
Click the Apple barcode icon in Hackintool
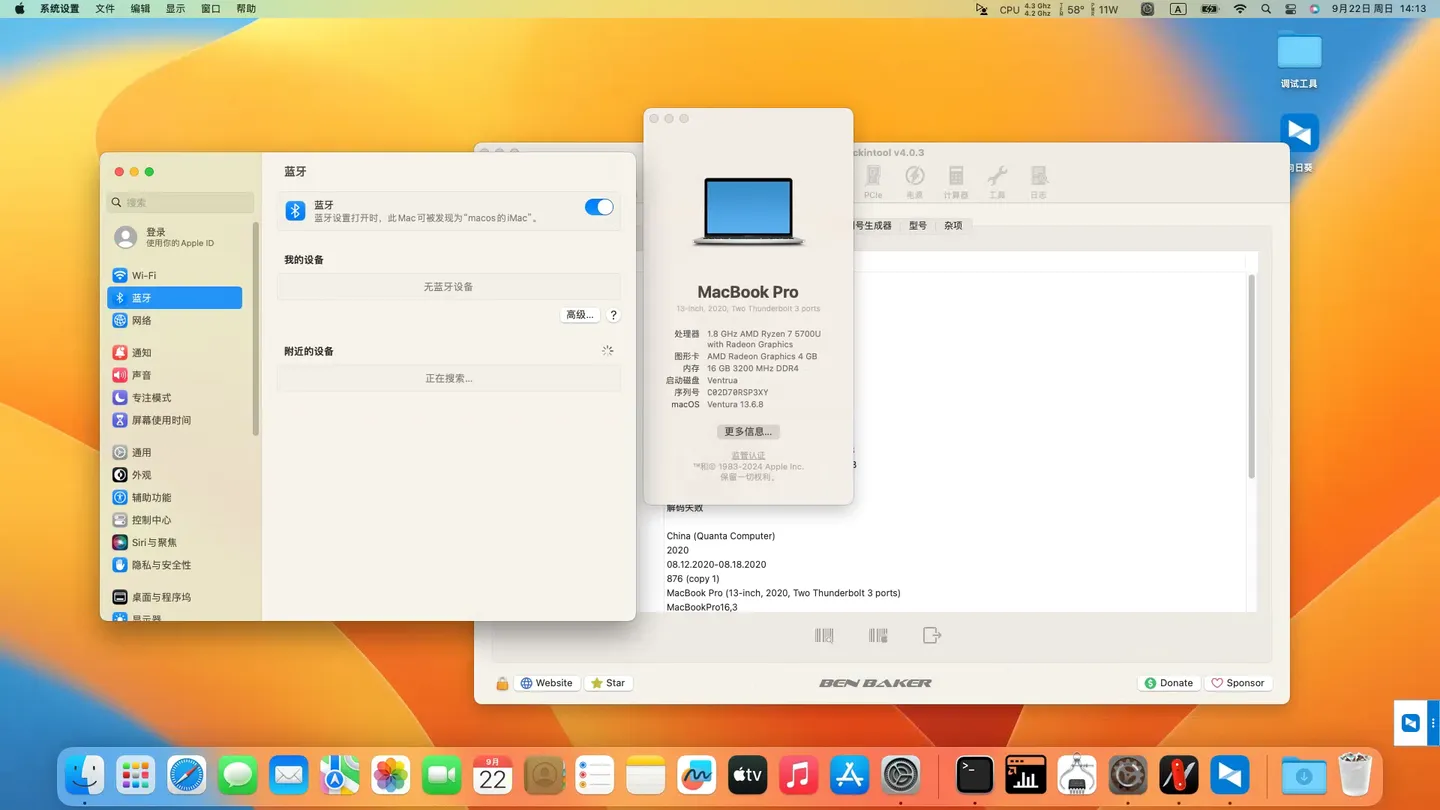click(878, 635)
